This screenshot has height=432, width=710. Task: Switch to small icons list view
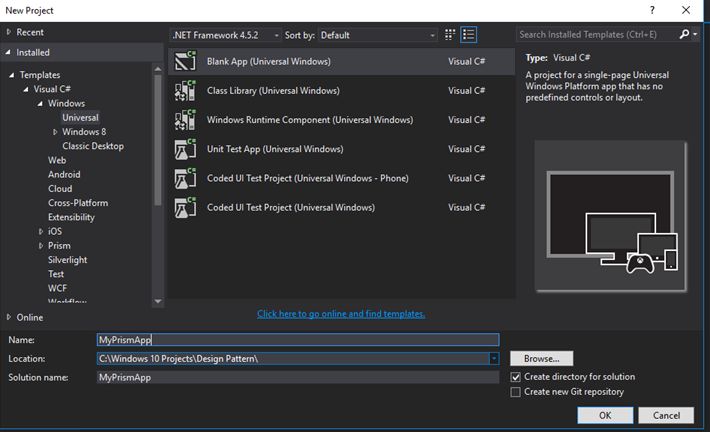(x=469, y=35)
